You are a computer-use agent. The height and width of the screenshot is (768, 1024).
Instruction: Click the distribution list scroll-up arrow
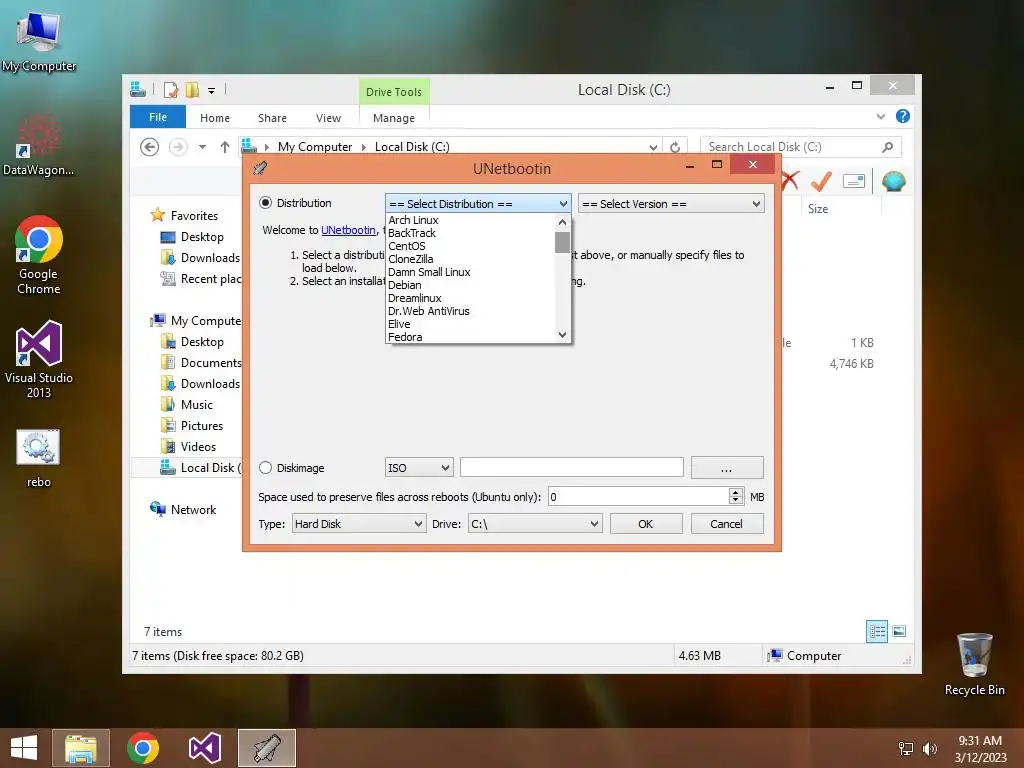[x=562, y=222]
